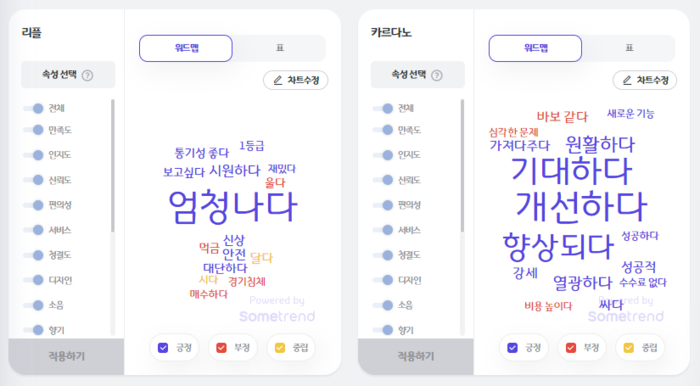Uncheck 부정 checkbox under 카르다노 word cloud
Image resolution: width=700 pixels, height=386 pixels.
(571, 348)
